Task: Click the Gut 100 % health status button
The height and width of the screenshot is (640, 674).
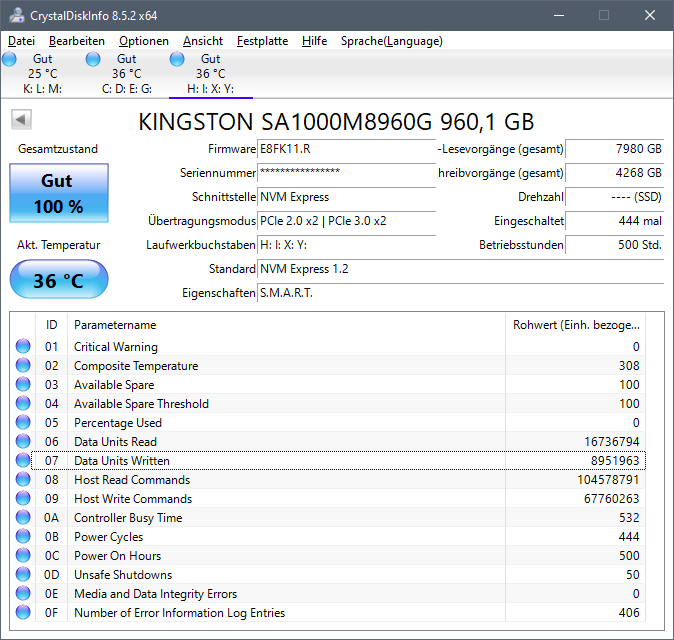Action: (59, 193)
